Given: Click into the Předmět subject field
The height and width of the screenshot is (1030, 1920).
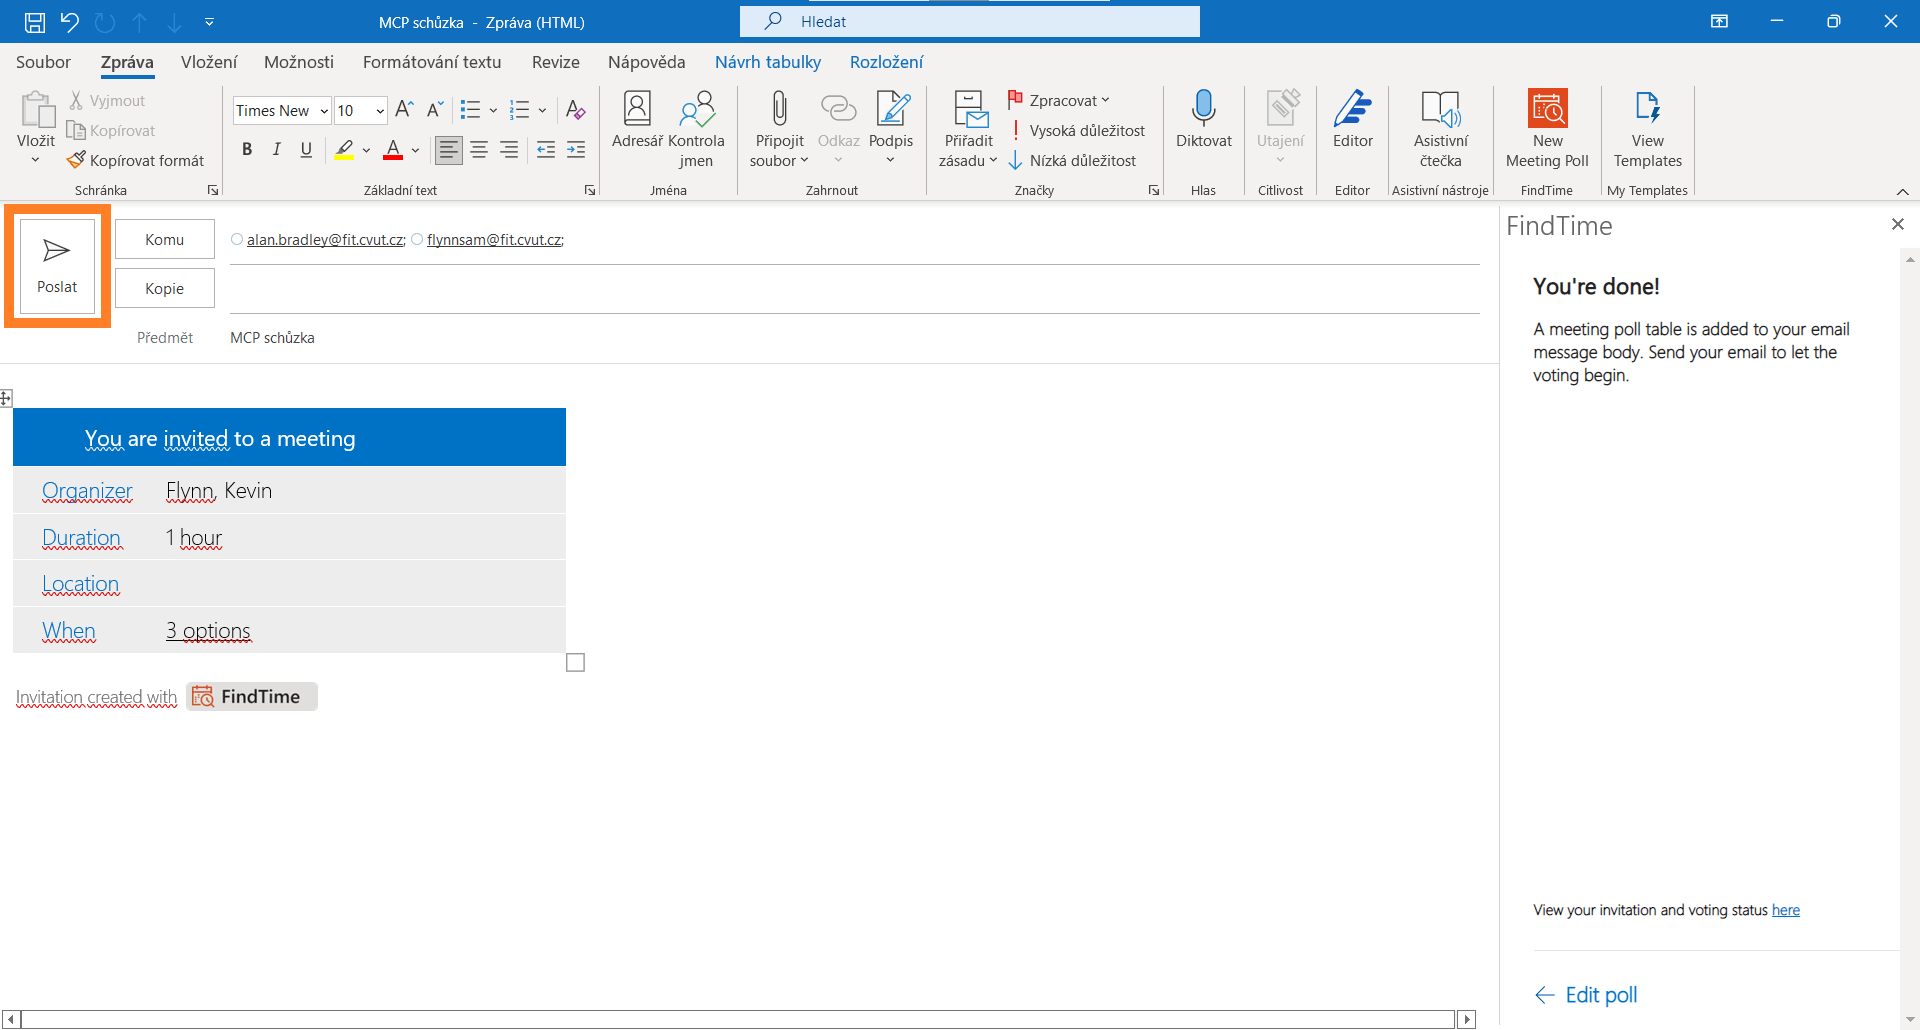Looking at the screenshot, I should tap(853, 338).
